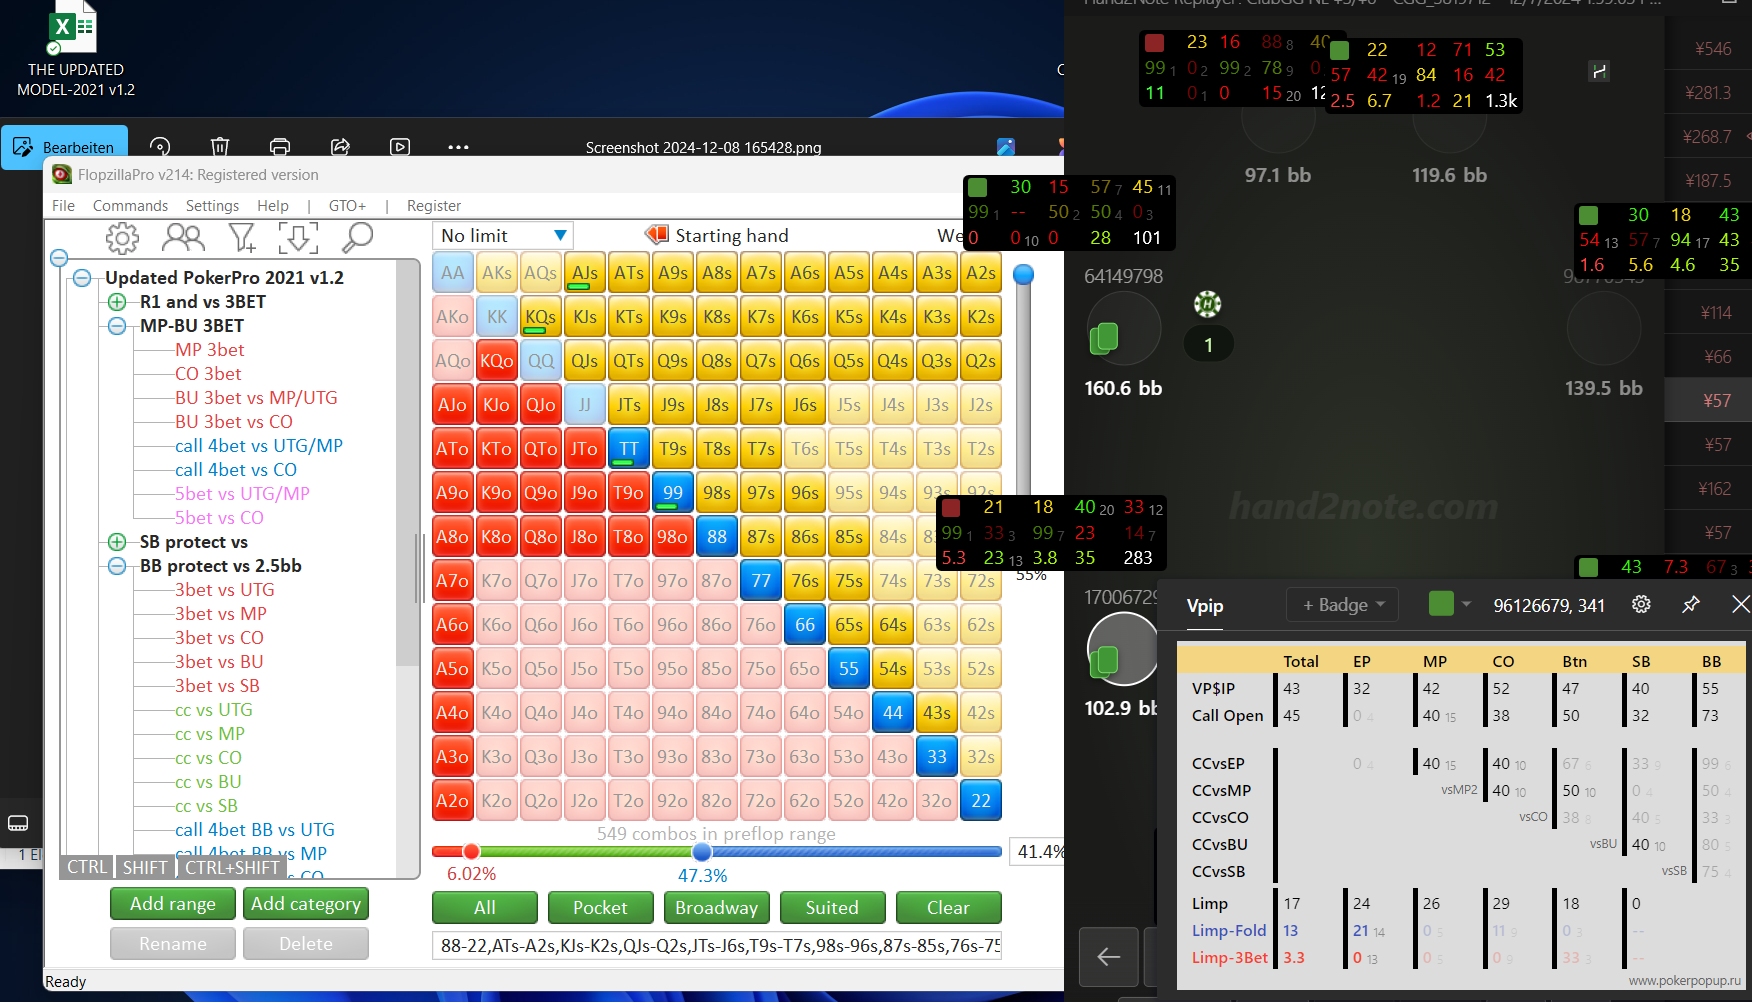The width and height of the screenshot is (1752, 1002).
Task: Click the share icon in the photo viewer
Action: click(340, 147)
